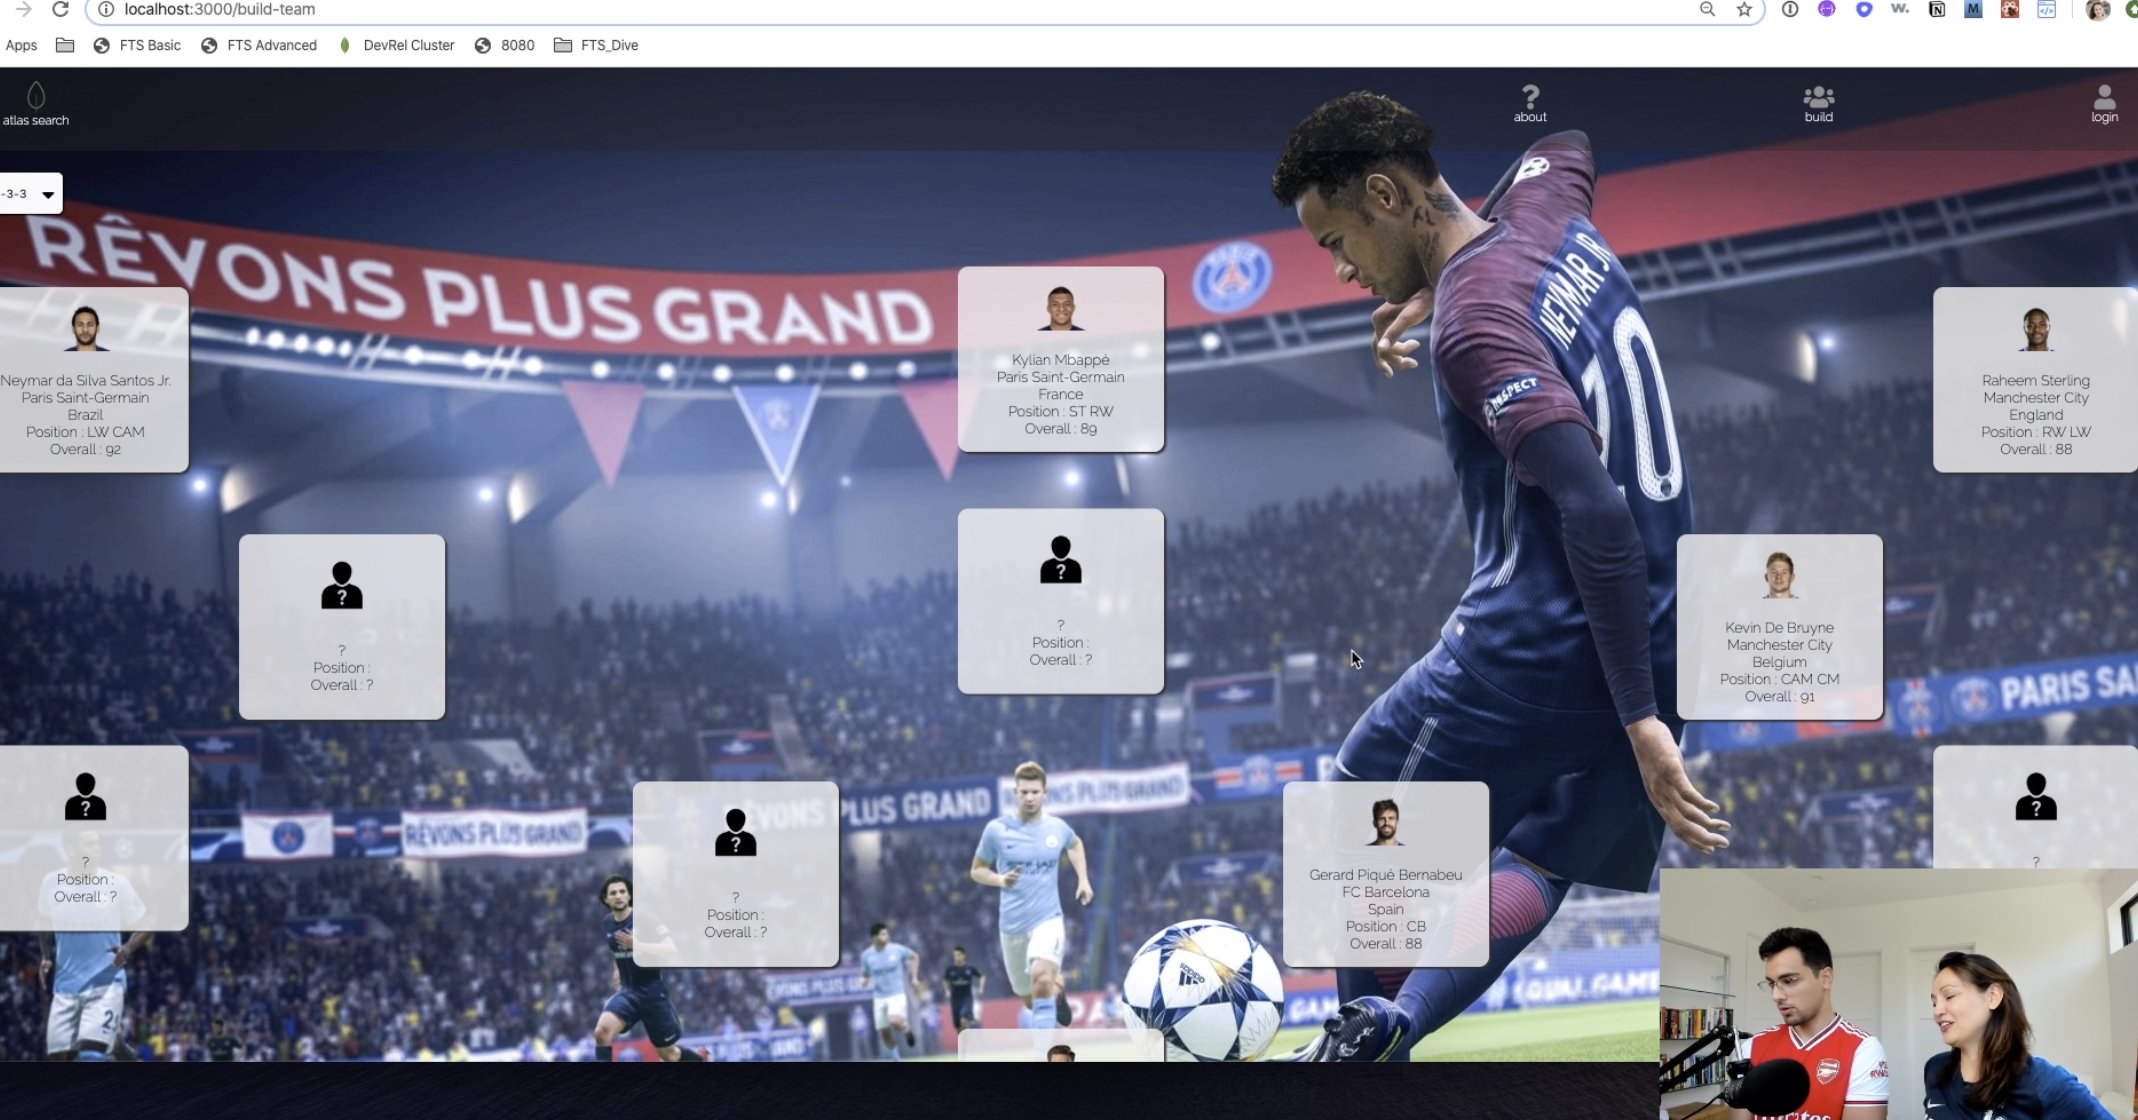Screen dimensions: 2138x1120
Task: Click Kevin De Bruyne's photo
Action: (x=1780, y=576)
